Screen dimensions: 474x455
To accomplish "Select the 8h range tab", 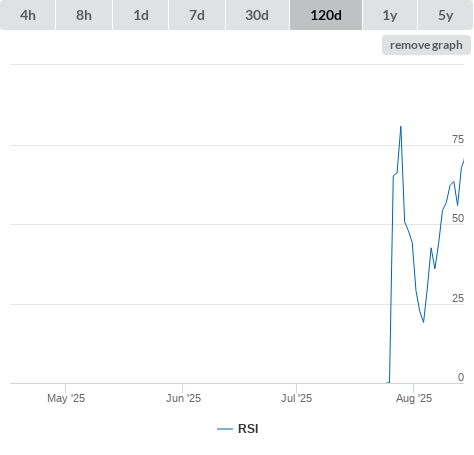I will (x=84, y=15).
